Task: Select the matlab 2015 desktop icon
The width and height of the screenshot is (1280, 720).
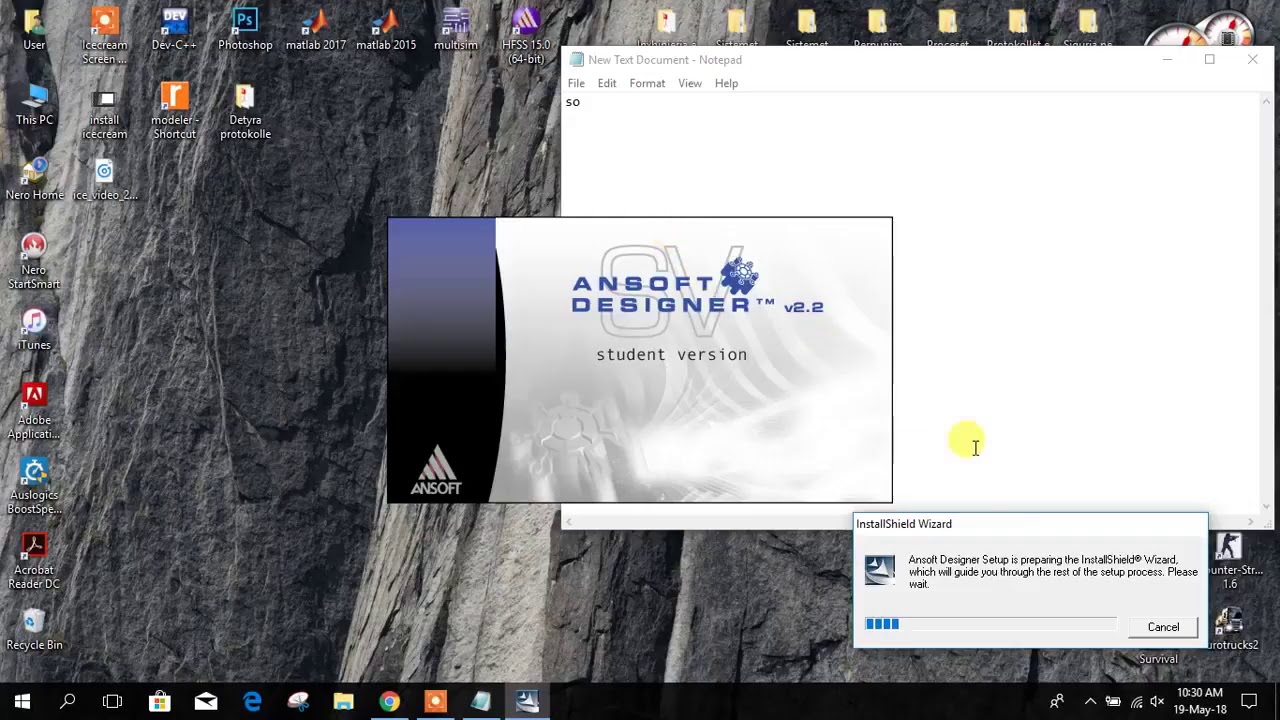Action: coord(386,30)
